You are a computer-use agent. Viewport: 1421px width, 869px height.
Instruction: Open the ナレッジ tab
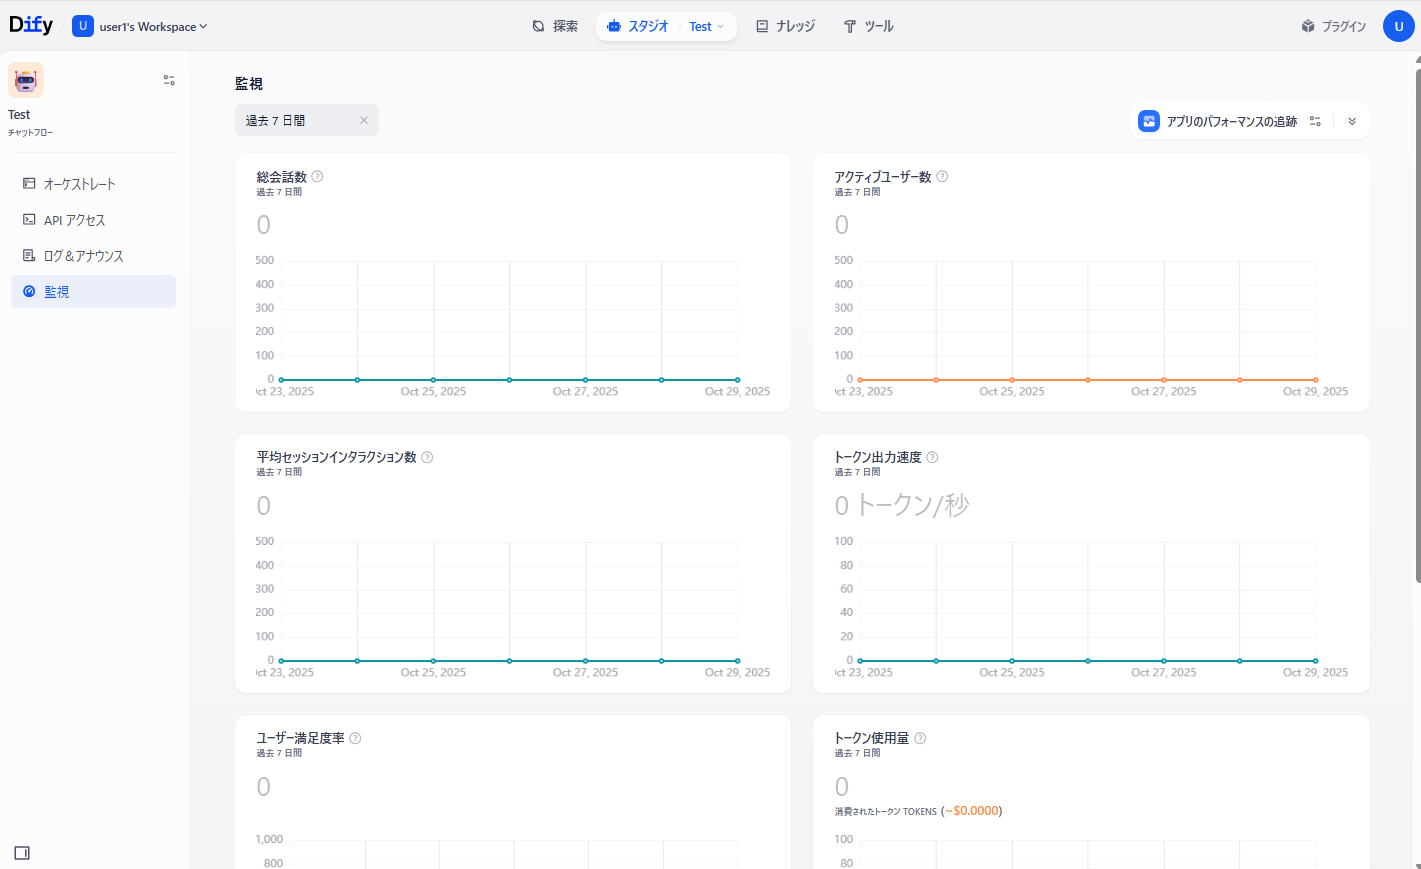pos(785,27)
